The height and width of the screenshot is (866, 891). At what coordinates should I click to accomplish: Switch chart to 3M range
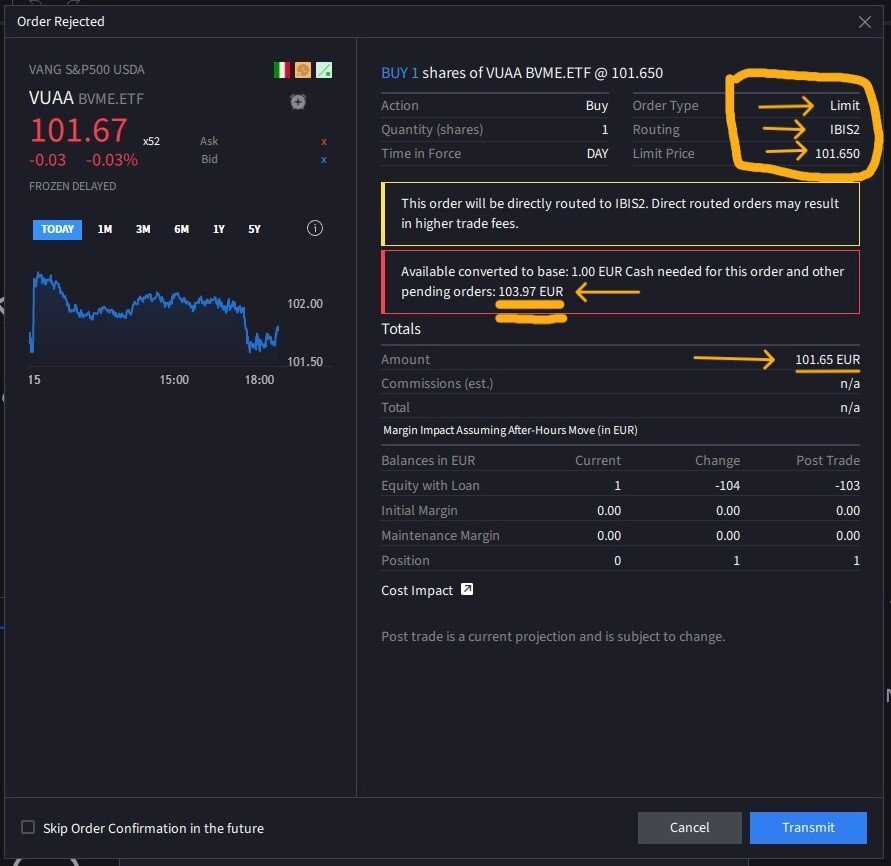click(143, 230)
